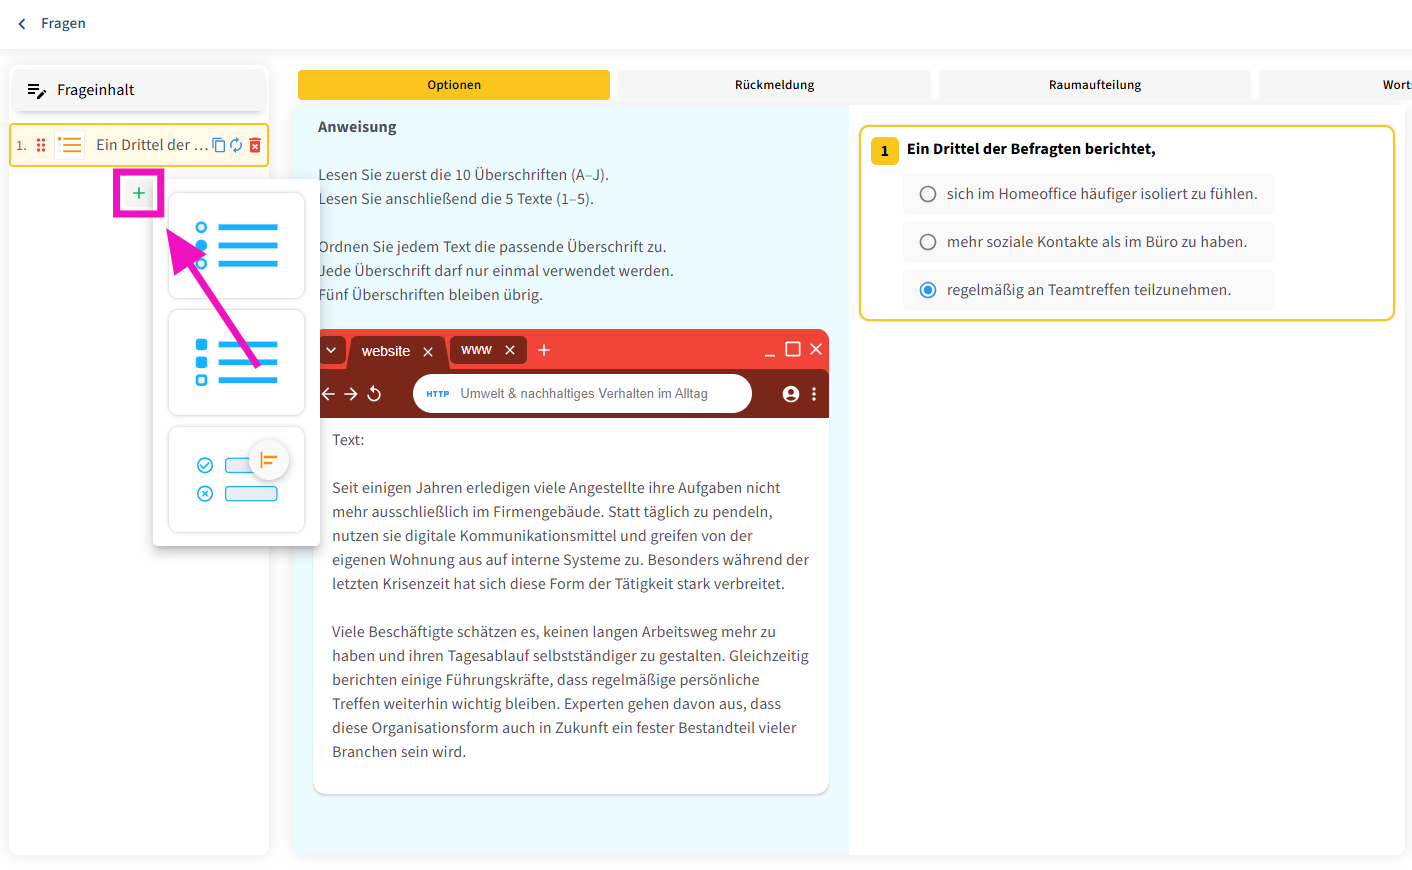Image resolution: width=1412 pixels, height=870 pixels.
Task: Click the orange align icon on the third card
Action: [269, 460]
